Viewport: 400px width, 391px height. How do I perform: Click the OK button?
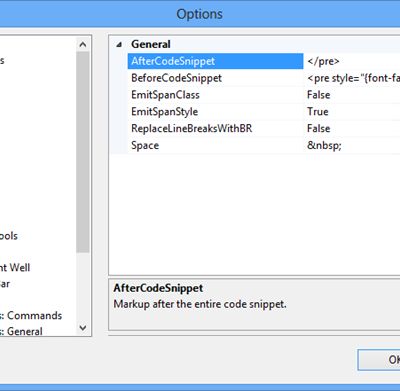[x=379, y=359]
